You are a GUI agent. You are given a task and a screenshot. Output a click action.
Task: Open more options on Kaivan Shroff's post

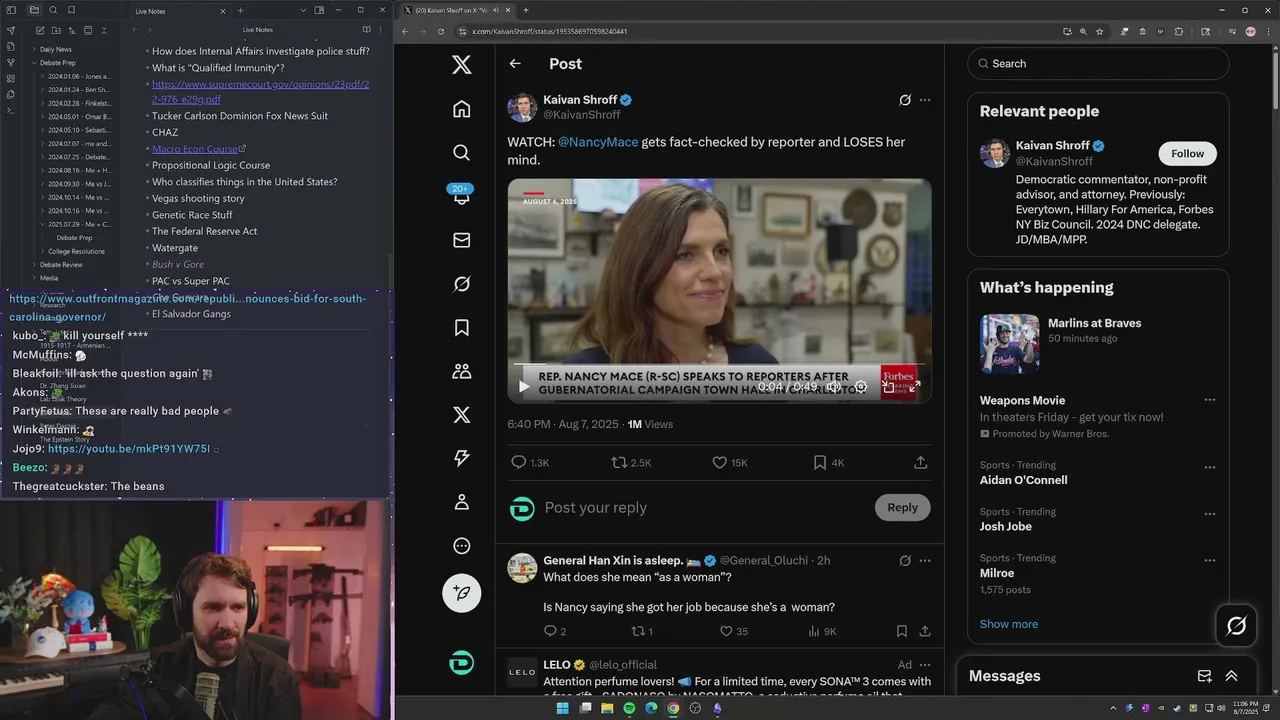tap(925, 100)
